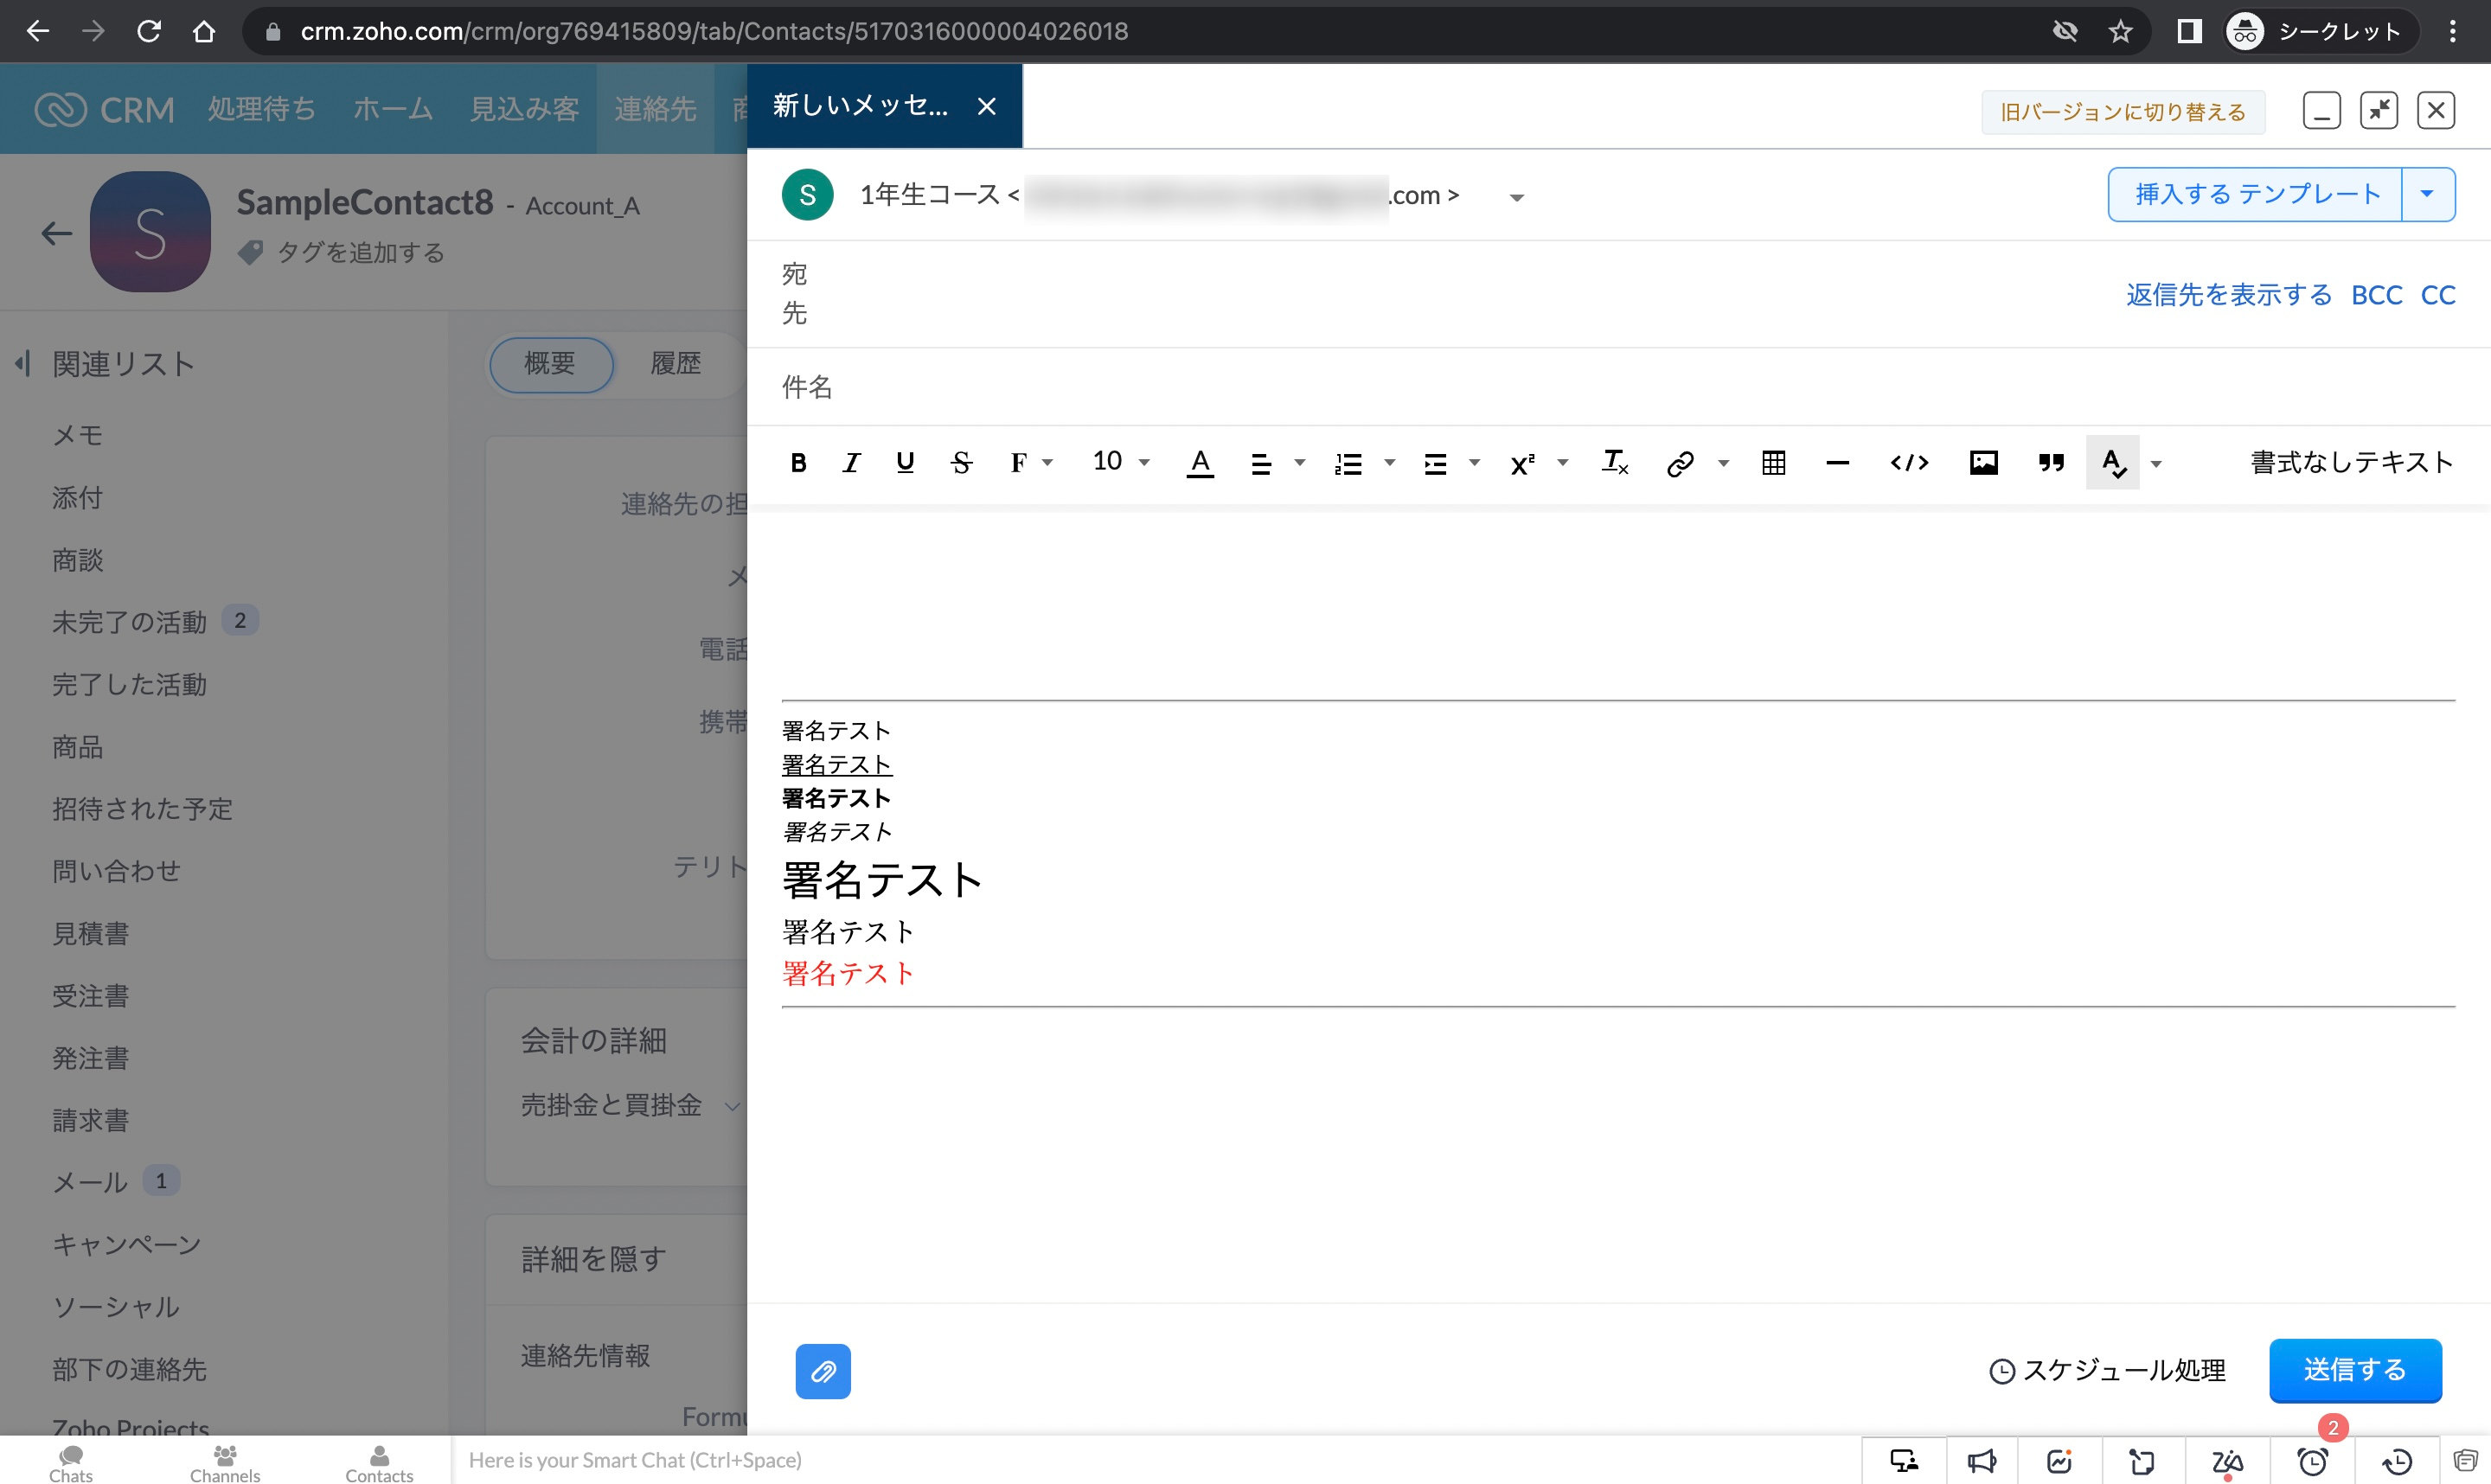
Task: Apply strikethrough formatting
Action: [961, 462]
